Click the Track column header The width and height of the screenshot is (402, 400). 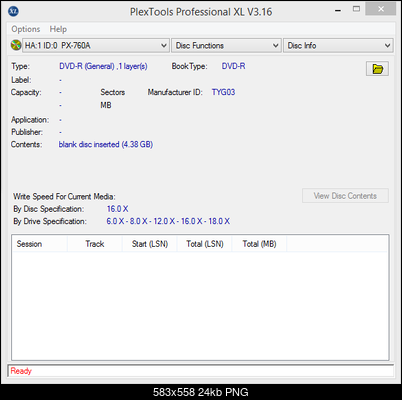point(95,244)
